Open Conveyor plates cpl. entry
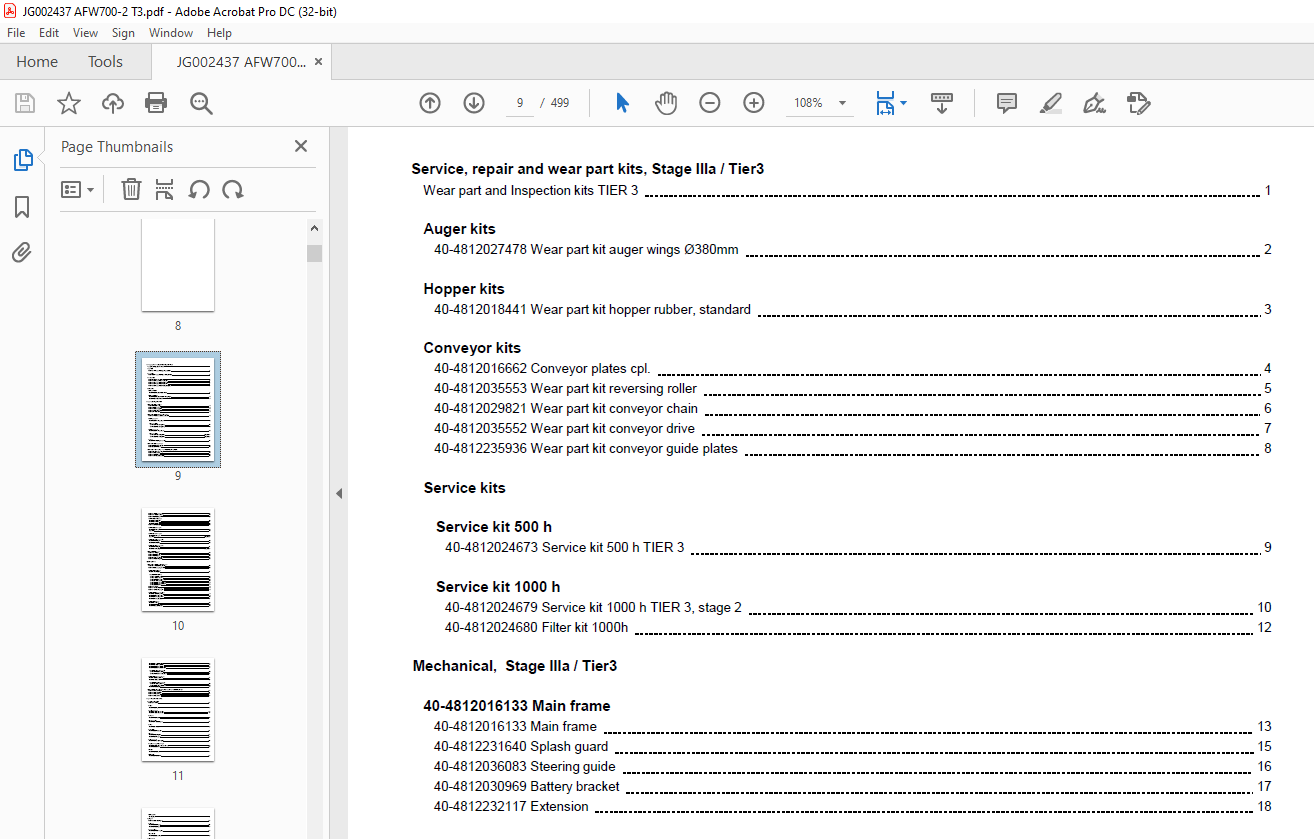Viewport: 1314px width, 839px height. click(852, 369)
